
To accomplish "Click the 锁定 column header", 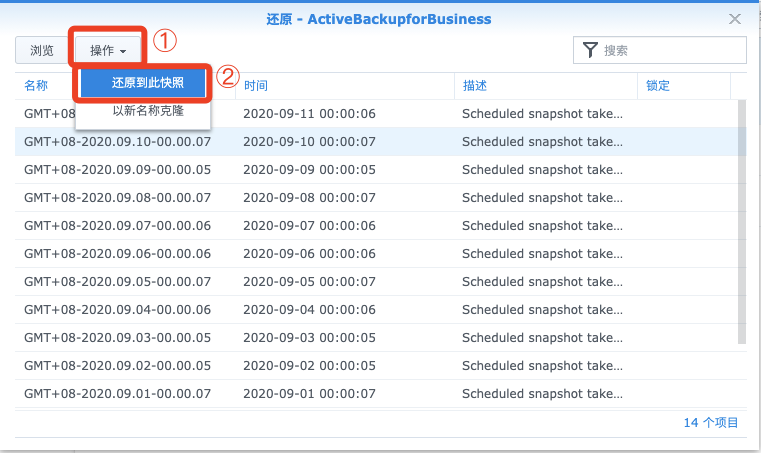I will pos(658,85).
